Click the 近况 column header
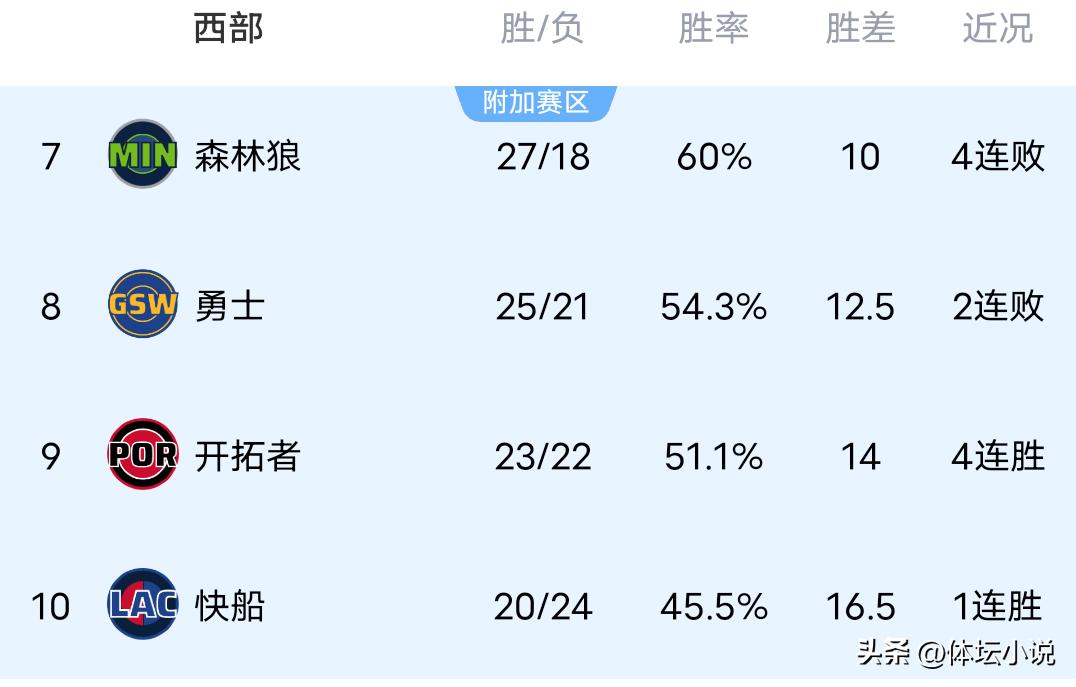1076x687 pixels. coord(997,29)
